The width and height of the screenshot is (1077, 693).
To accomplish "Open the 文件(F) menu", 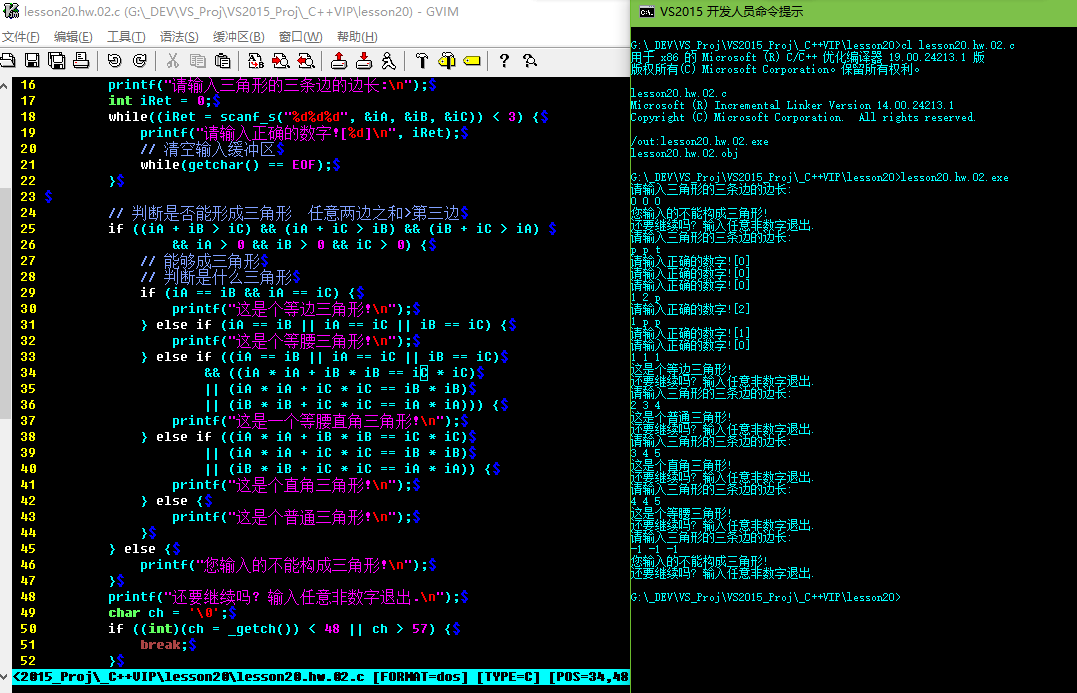I will (x=21, y=37).
